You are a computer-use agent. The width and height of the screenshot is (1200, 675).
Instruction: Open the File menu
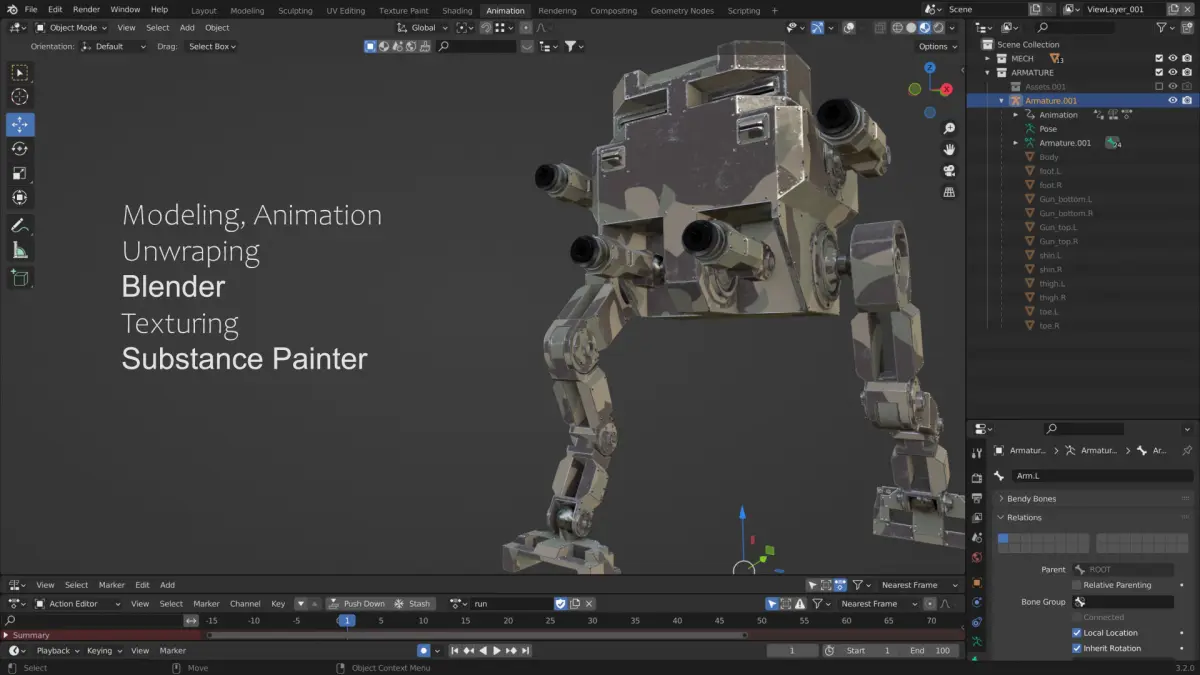(x=31, y=10)
